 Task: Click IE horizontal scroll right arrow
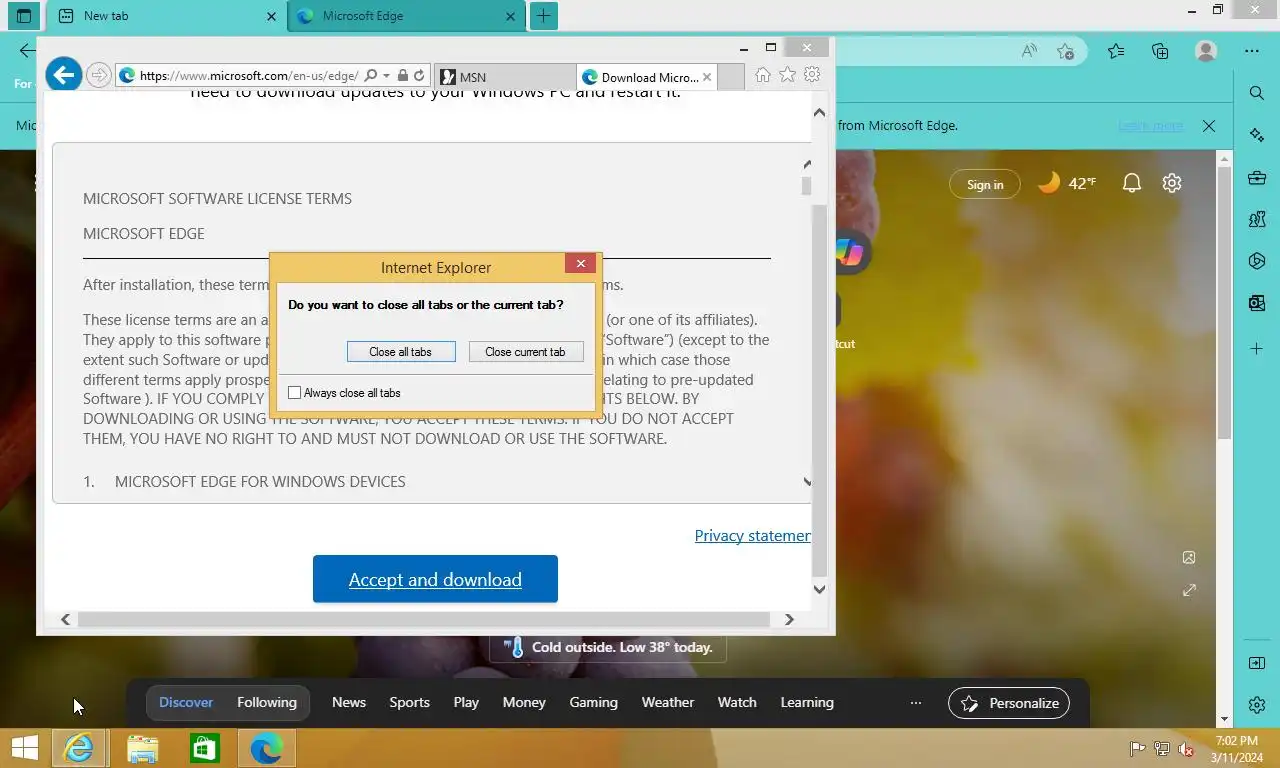(789, 620)
